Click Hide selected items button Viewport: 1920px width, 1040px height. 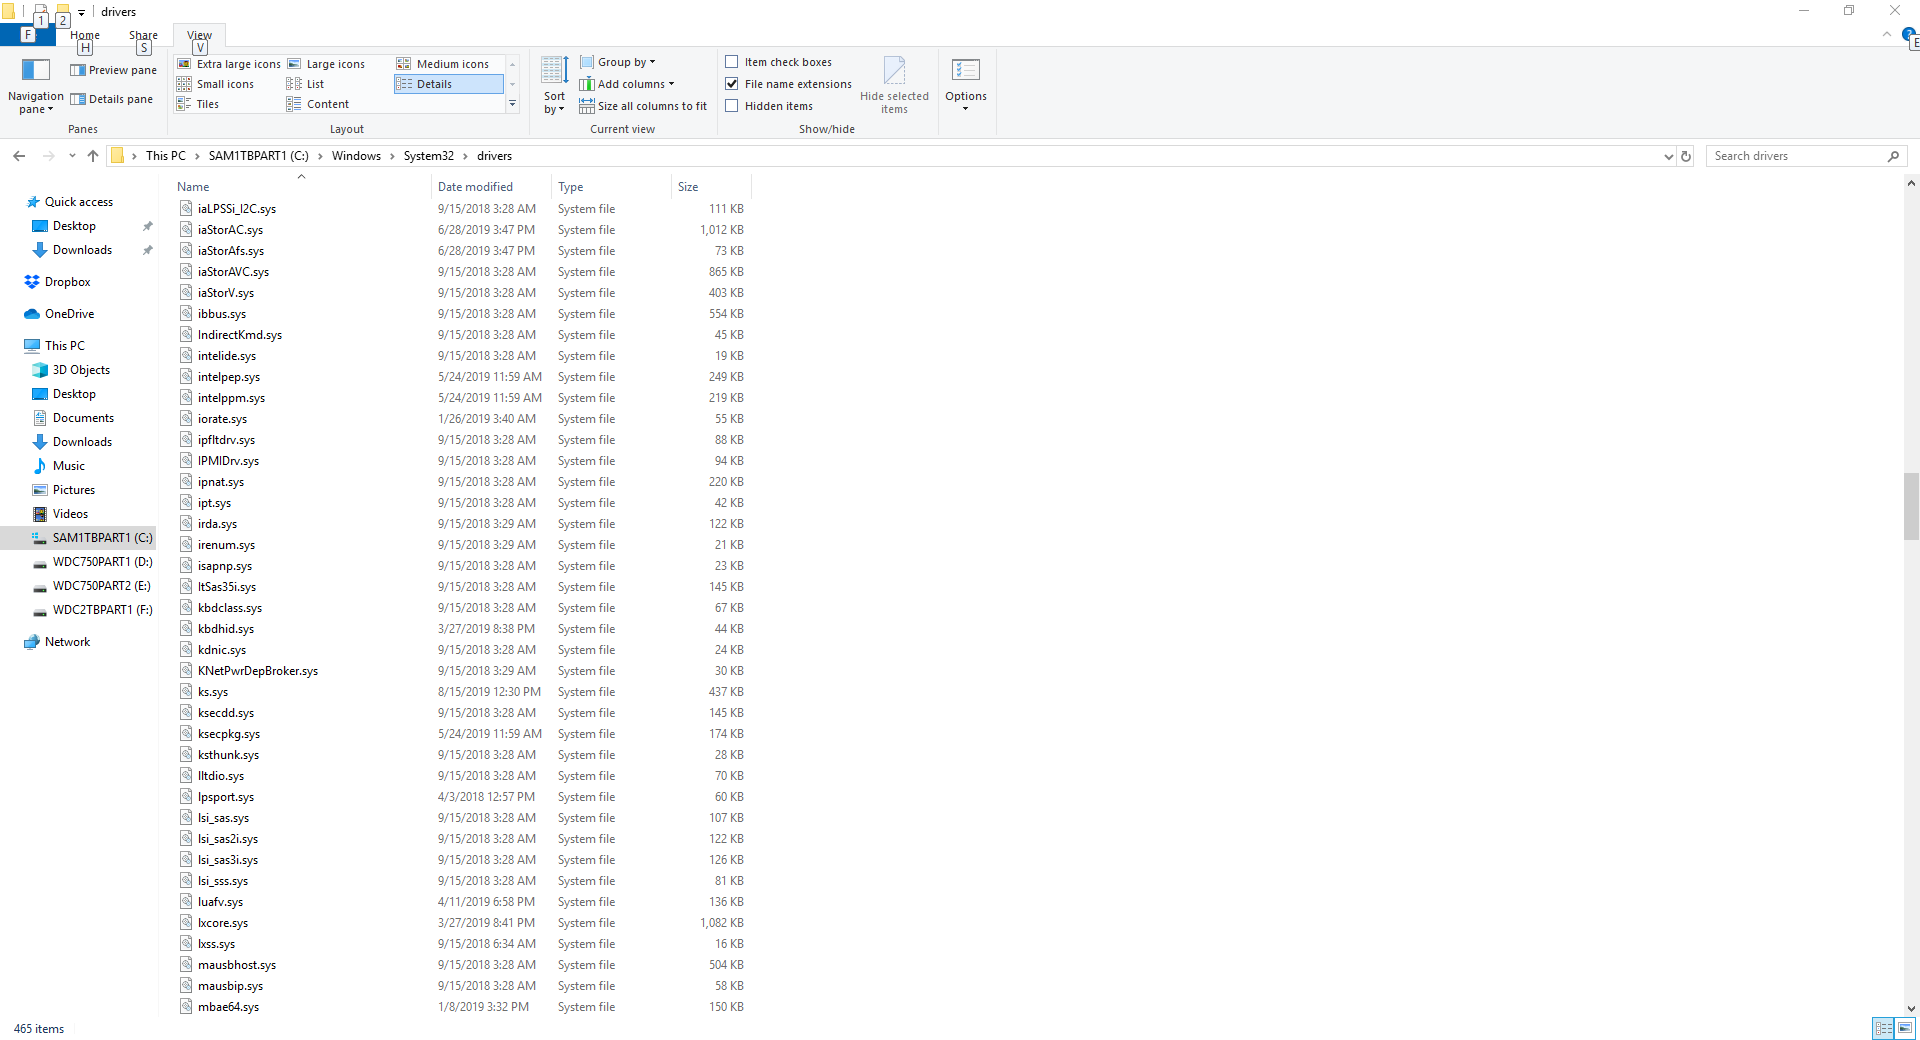pyautogui.click(x=894, y=85)
